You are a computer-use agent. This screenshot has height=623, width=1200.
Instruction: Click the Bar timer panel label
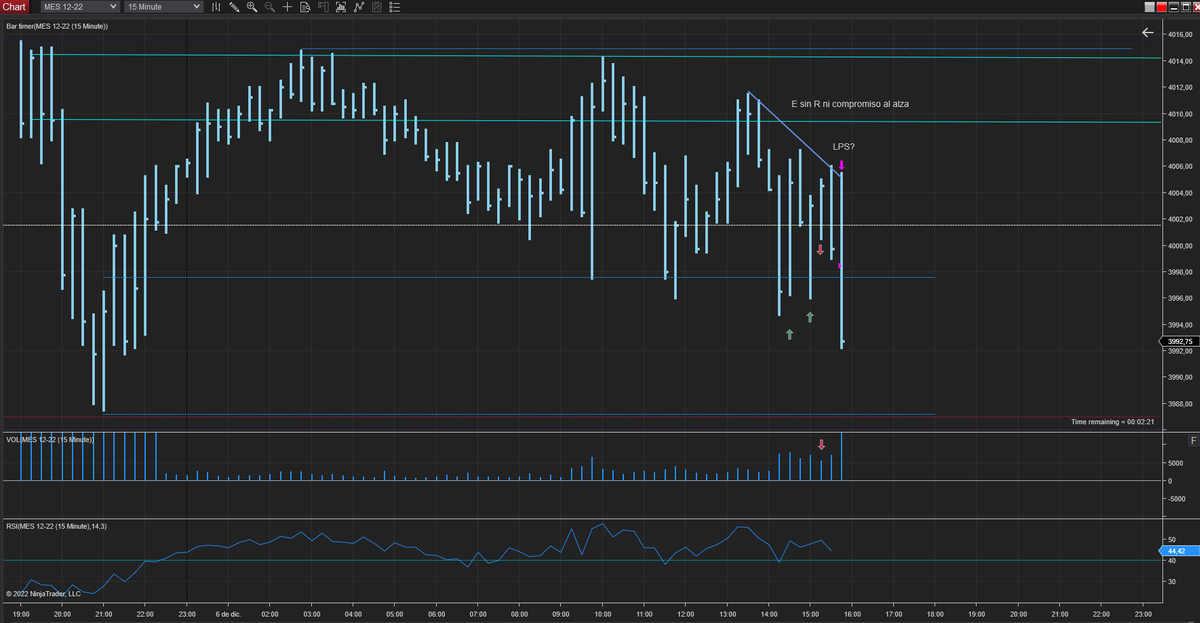click(x=57, y=26)
